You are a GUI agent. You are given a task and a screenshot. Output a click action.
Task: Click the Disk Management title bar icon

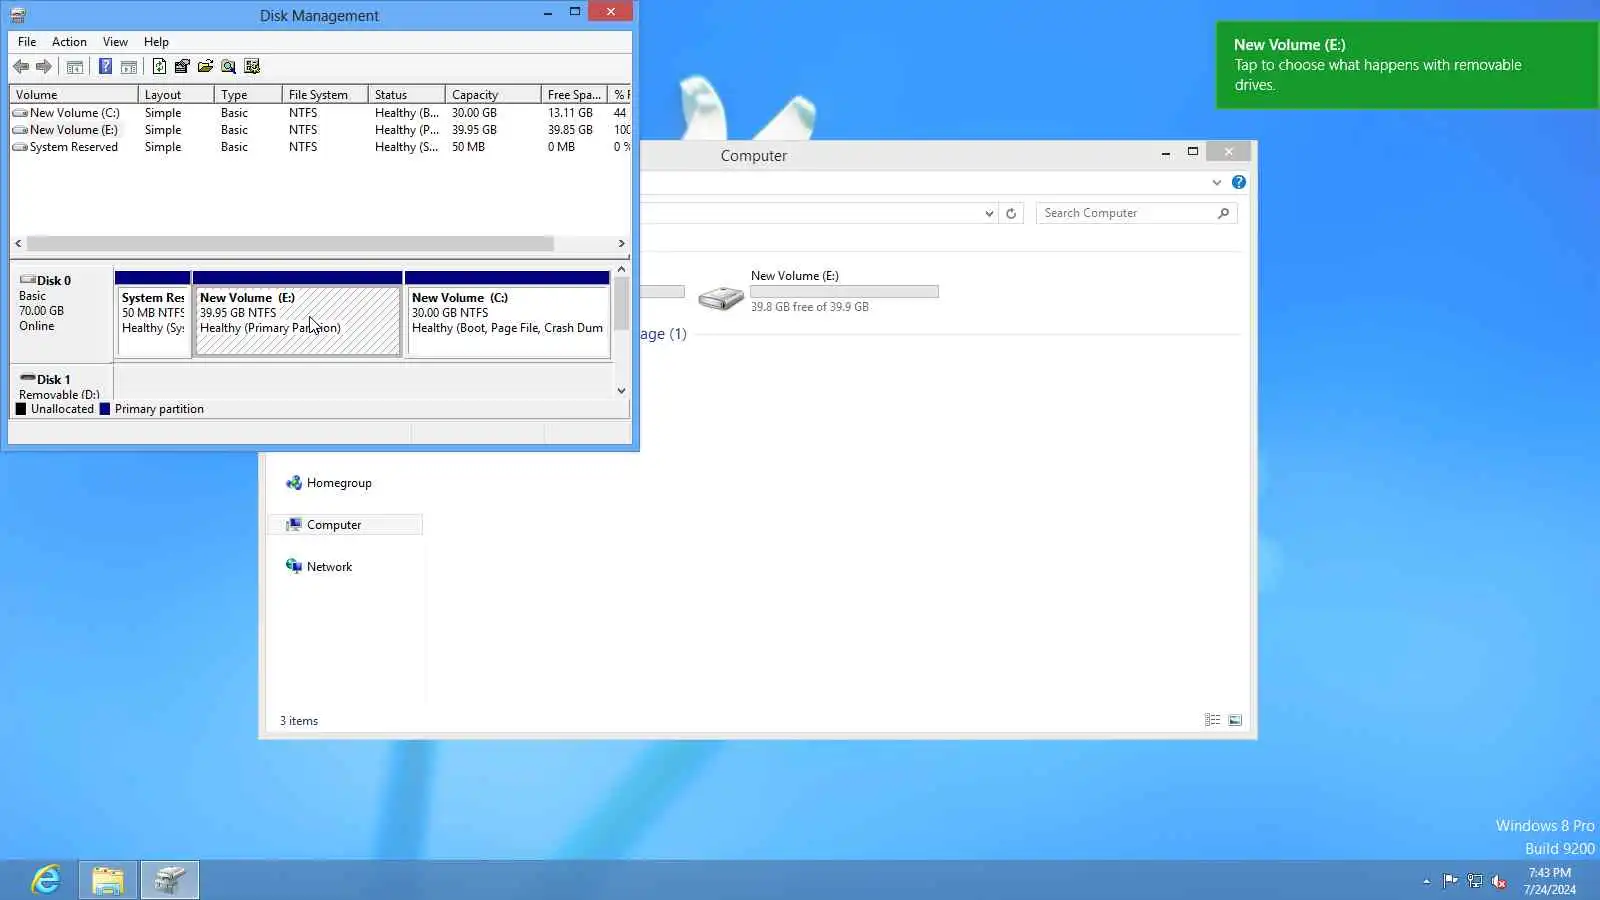click(18, 15)
